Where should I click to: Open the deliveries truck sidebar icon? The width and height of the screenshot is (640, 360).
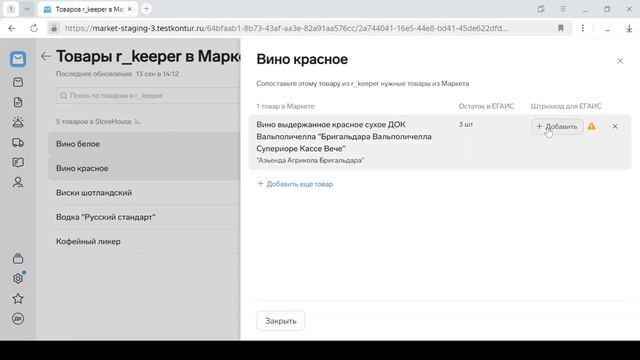pos(18,142)
